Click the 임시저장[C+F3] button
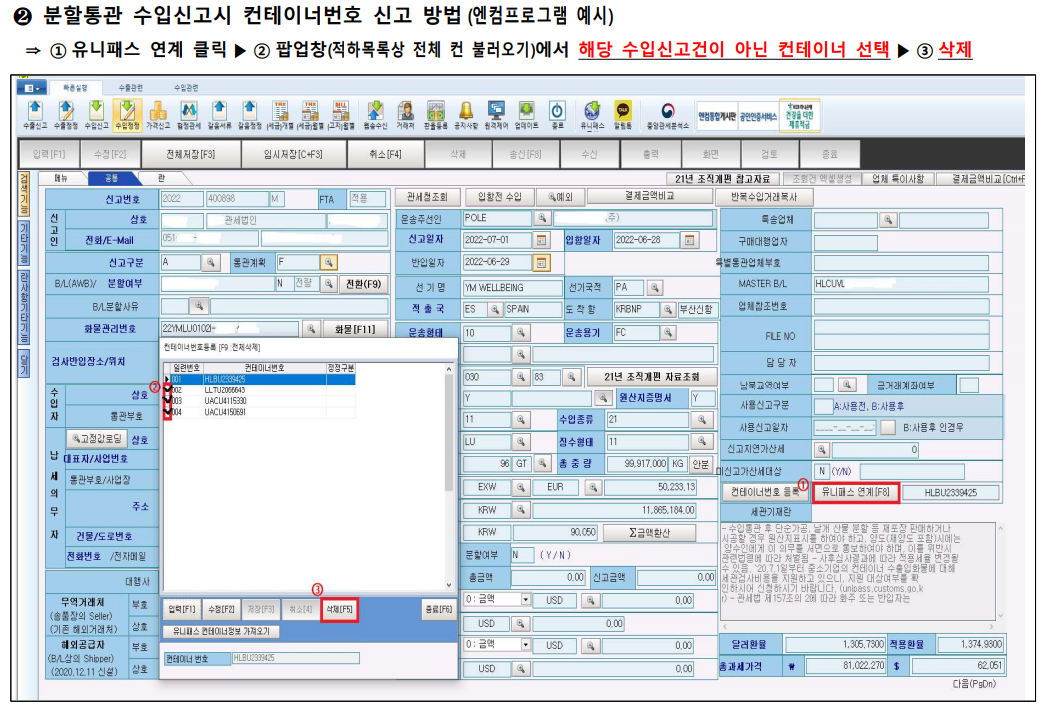This screenshot has width=1041, height=708. point(293,154)
